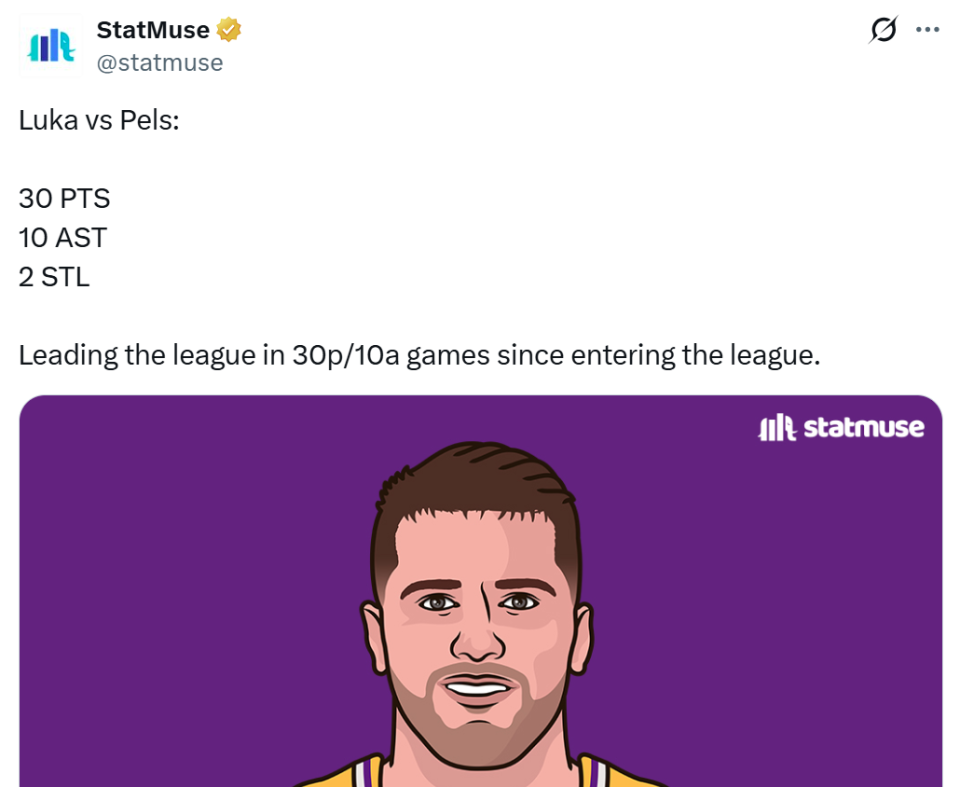Click the "Leading the league" sentence

(418, 355)
